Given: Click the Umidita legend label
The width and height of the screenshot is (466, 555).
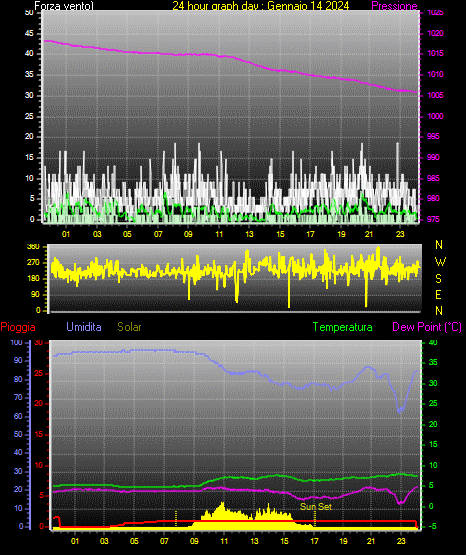Looking at the screenshot, I should pyautogui.click(x=84, y=327).
